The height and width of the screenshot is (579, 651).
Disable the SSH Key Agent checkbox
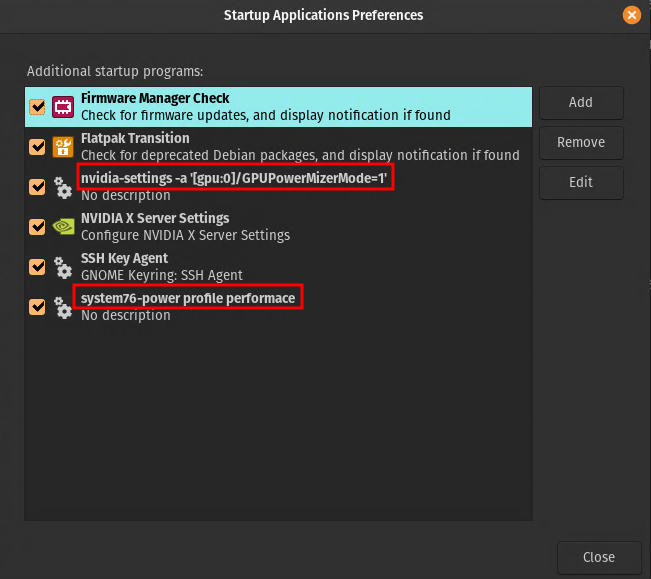pos(37,267)
